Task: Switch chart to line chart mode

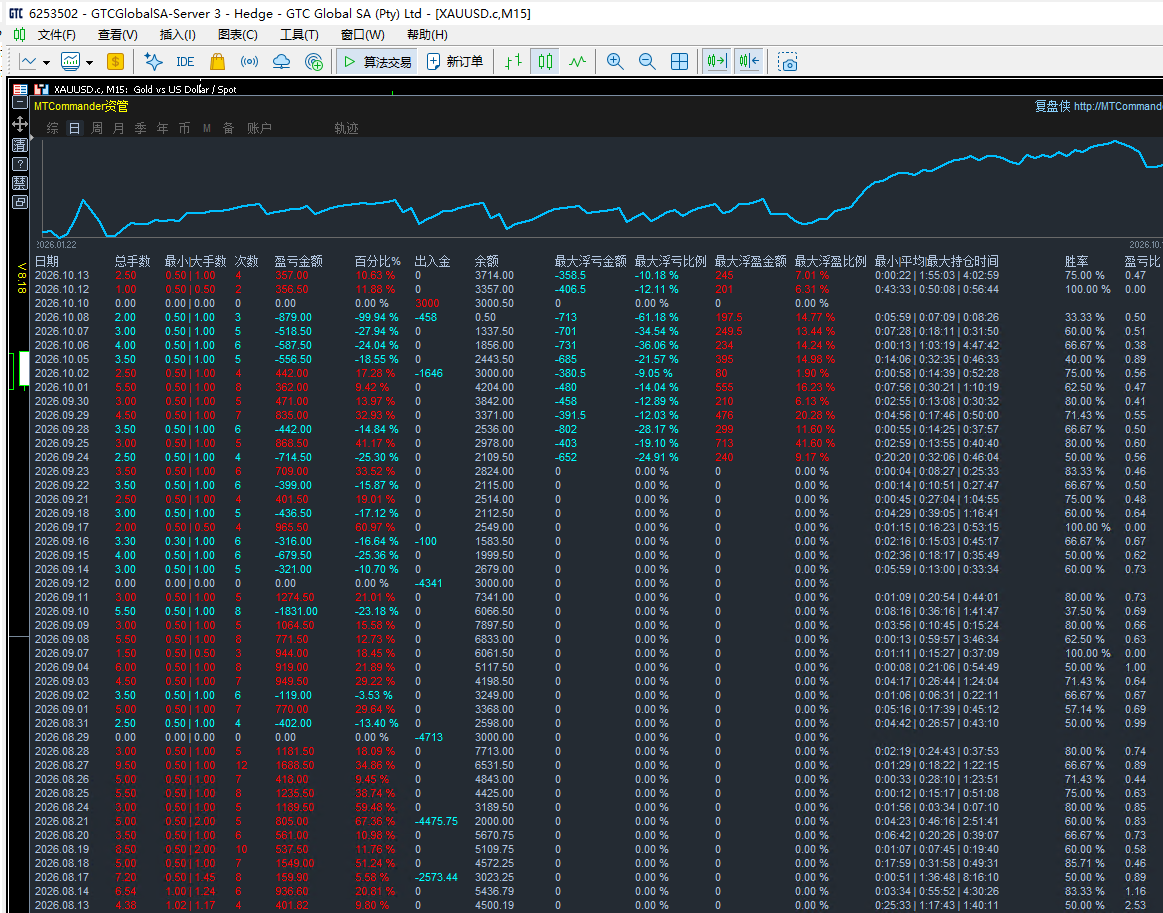Action: 577,62
